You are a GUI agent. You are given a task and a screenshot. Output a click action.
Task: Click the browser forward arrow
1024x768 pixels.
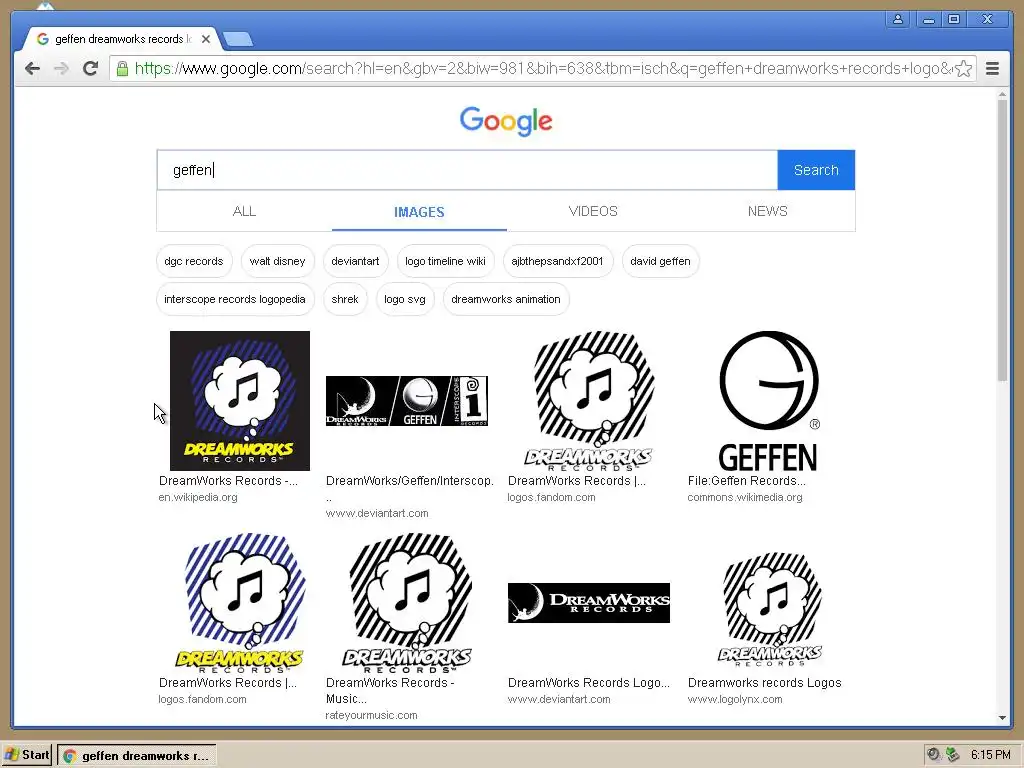pyautogui.click(x=61, y=68)
